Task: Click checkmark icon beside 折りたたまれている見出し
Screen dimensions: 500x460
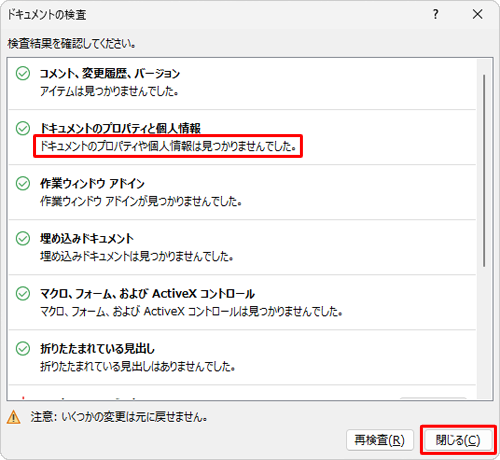Action: [23, 348]
